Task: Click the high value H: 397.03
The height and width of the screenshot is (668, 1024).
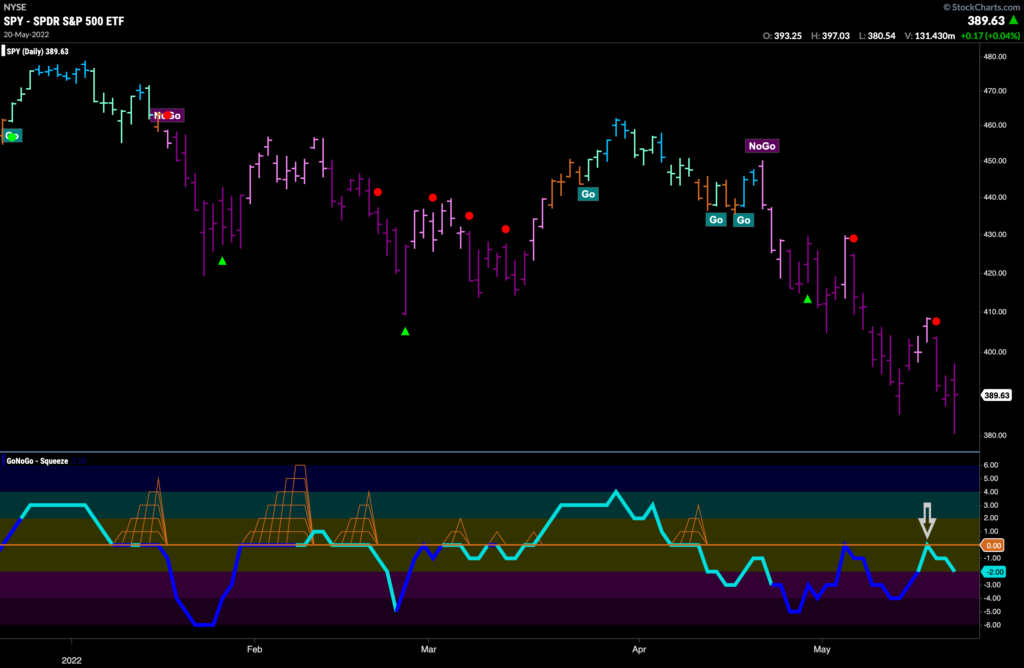Action: tap(830, 36)
